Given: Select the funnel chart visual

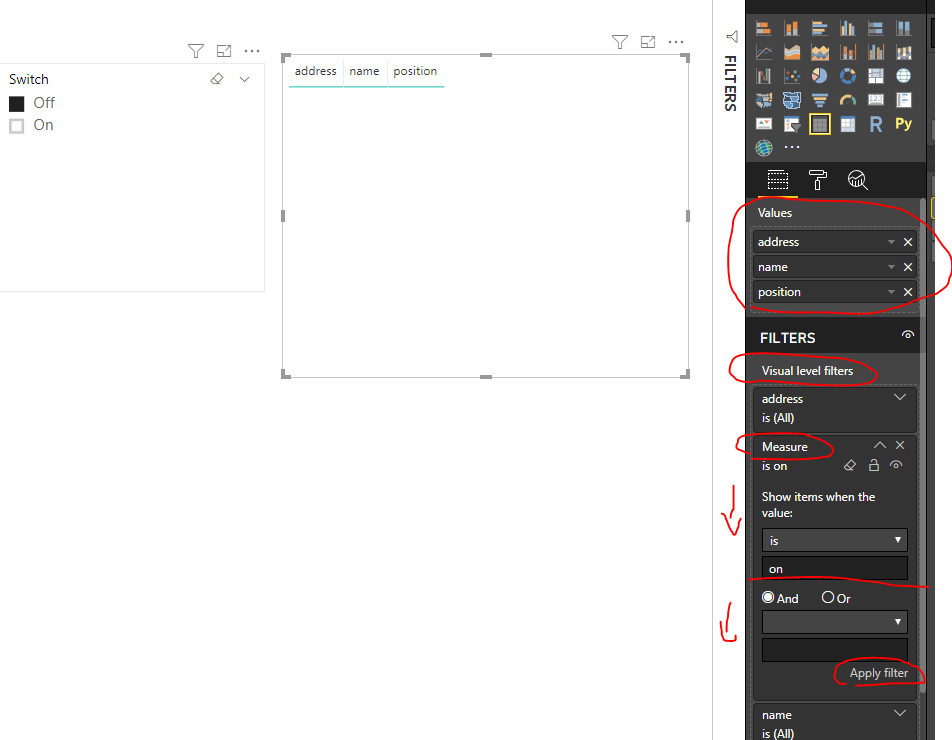Looking at the screenshot, I should click(x=820, y=100).
